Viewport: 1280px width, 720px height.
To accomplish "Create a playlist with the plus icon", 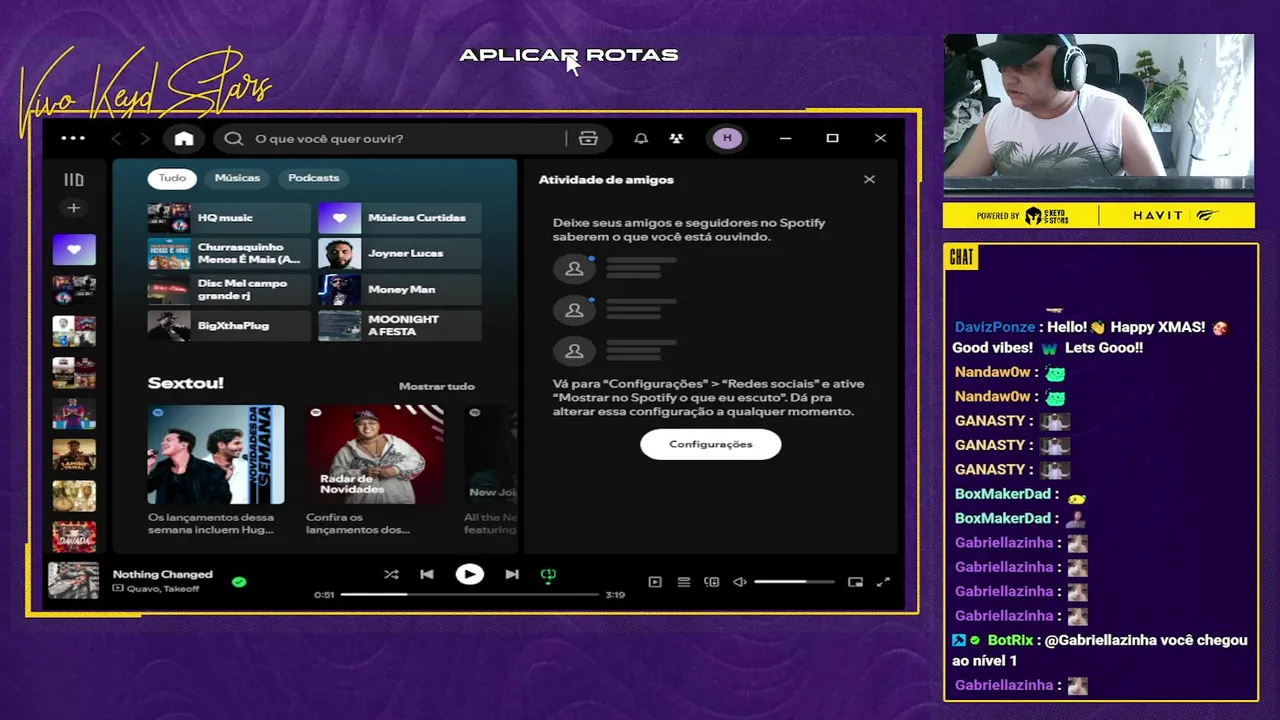I will [x=73, y=208].
